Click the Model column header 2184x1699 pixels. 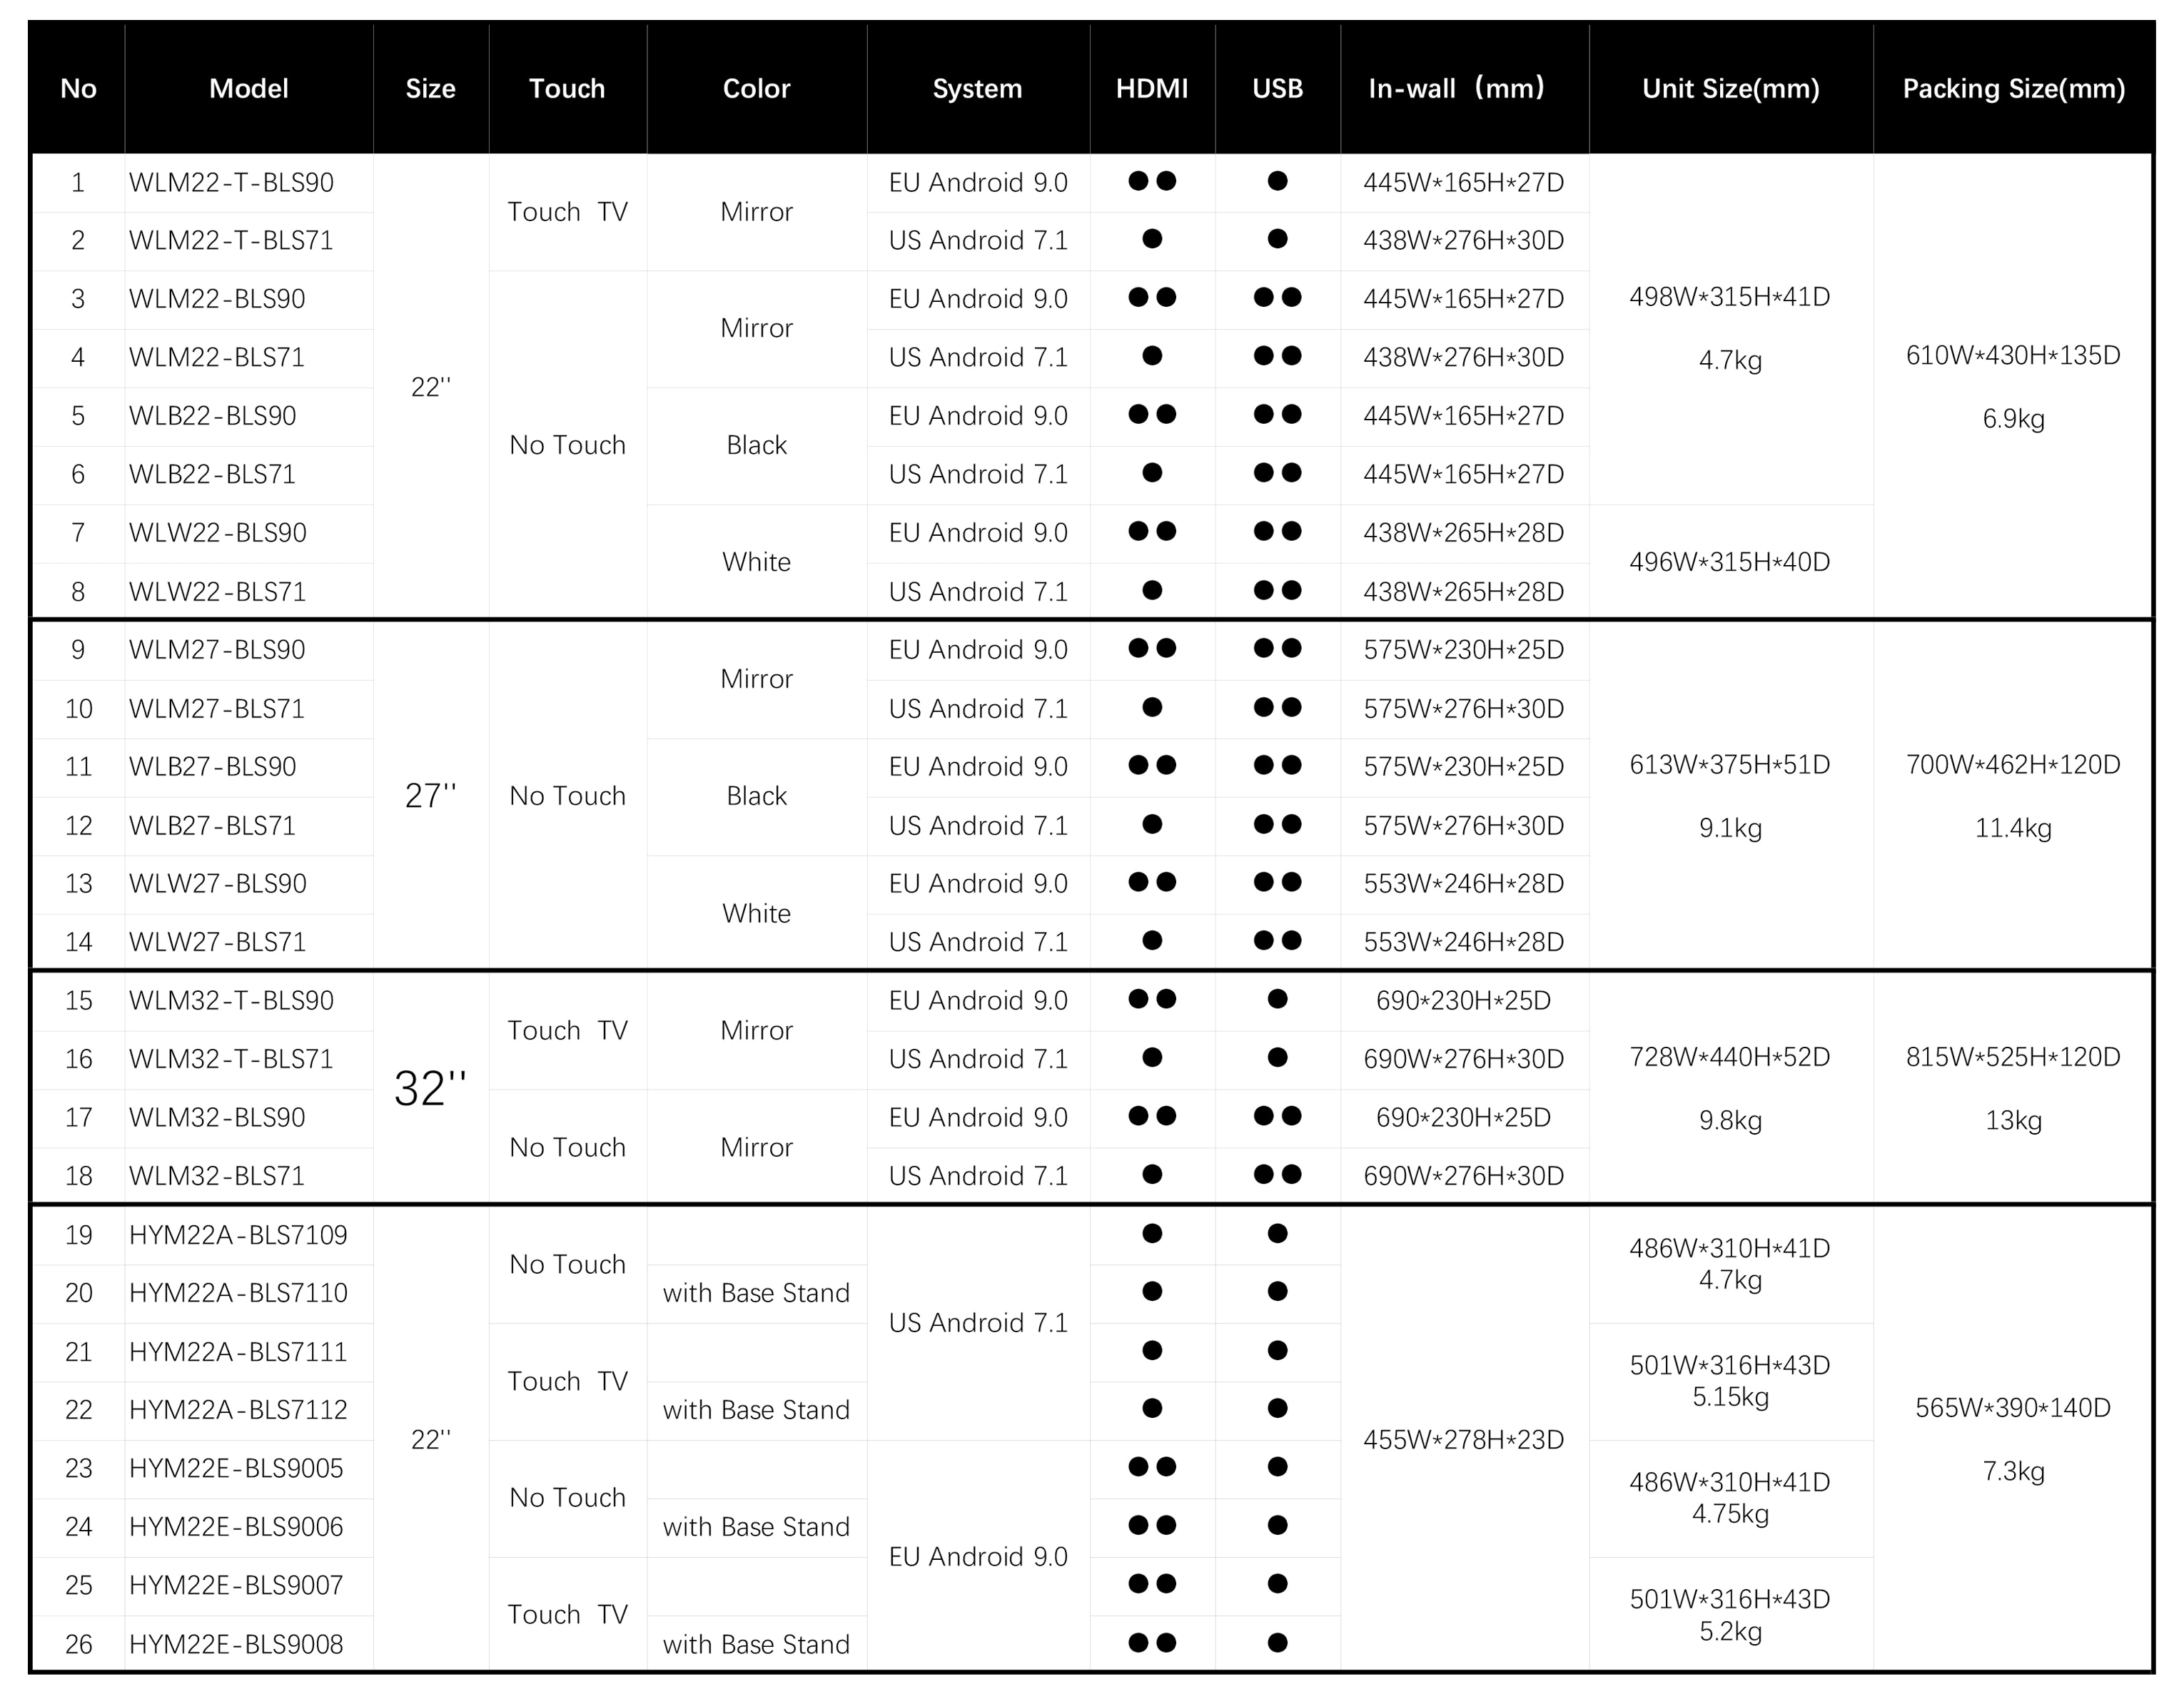click(x=248, y=88)
